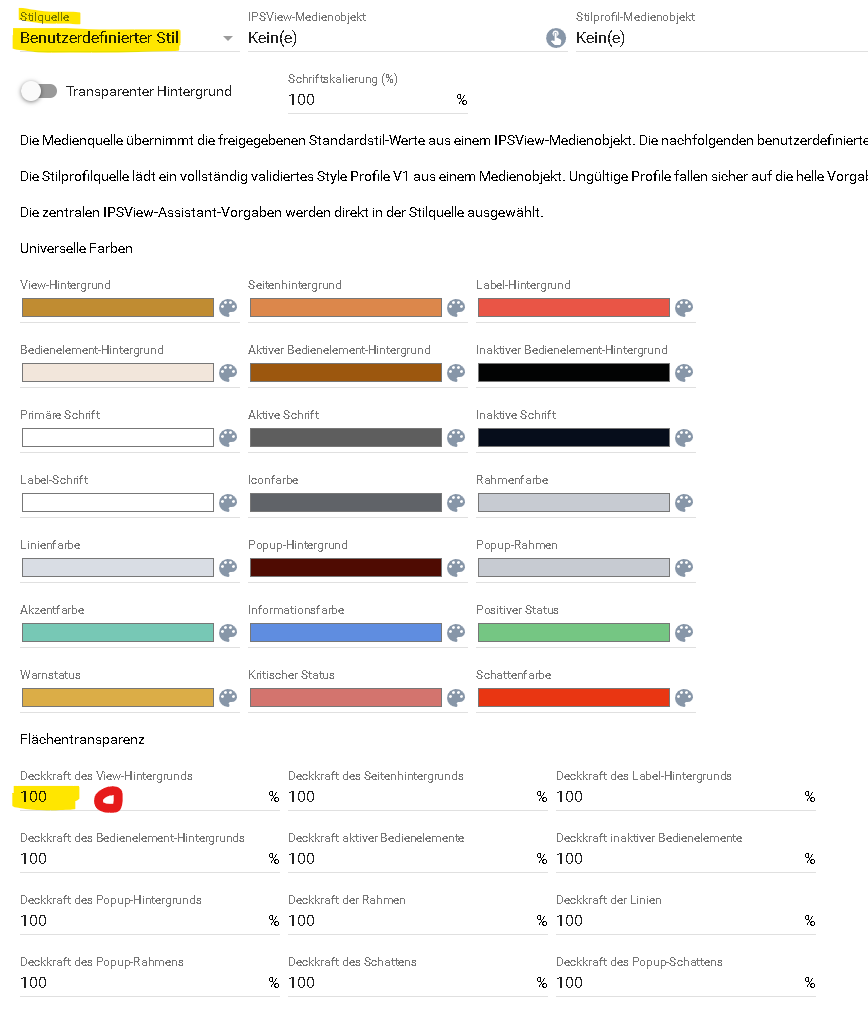The height and width of the screenshot is (1013, 868).
Task: Open palette for Aktiver Bedienelement-Hintergrund
Action: (456, 373)
